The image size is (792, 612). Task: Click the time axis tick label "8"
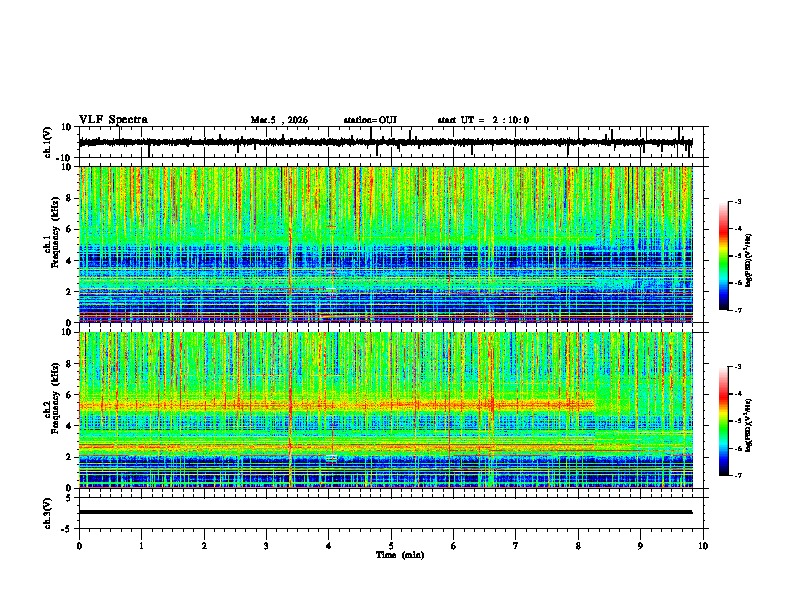(578, 546)
